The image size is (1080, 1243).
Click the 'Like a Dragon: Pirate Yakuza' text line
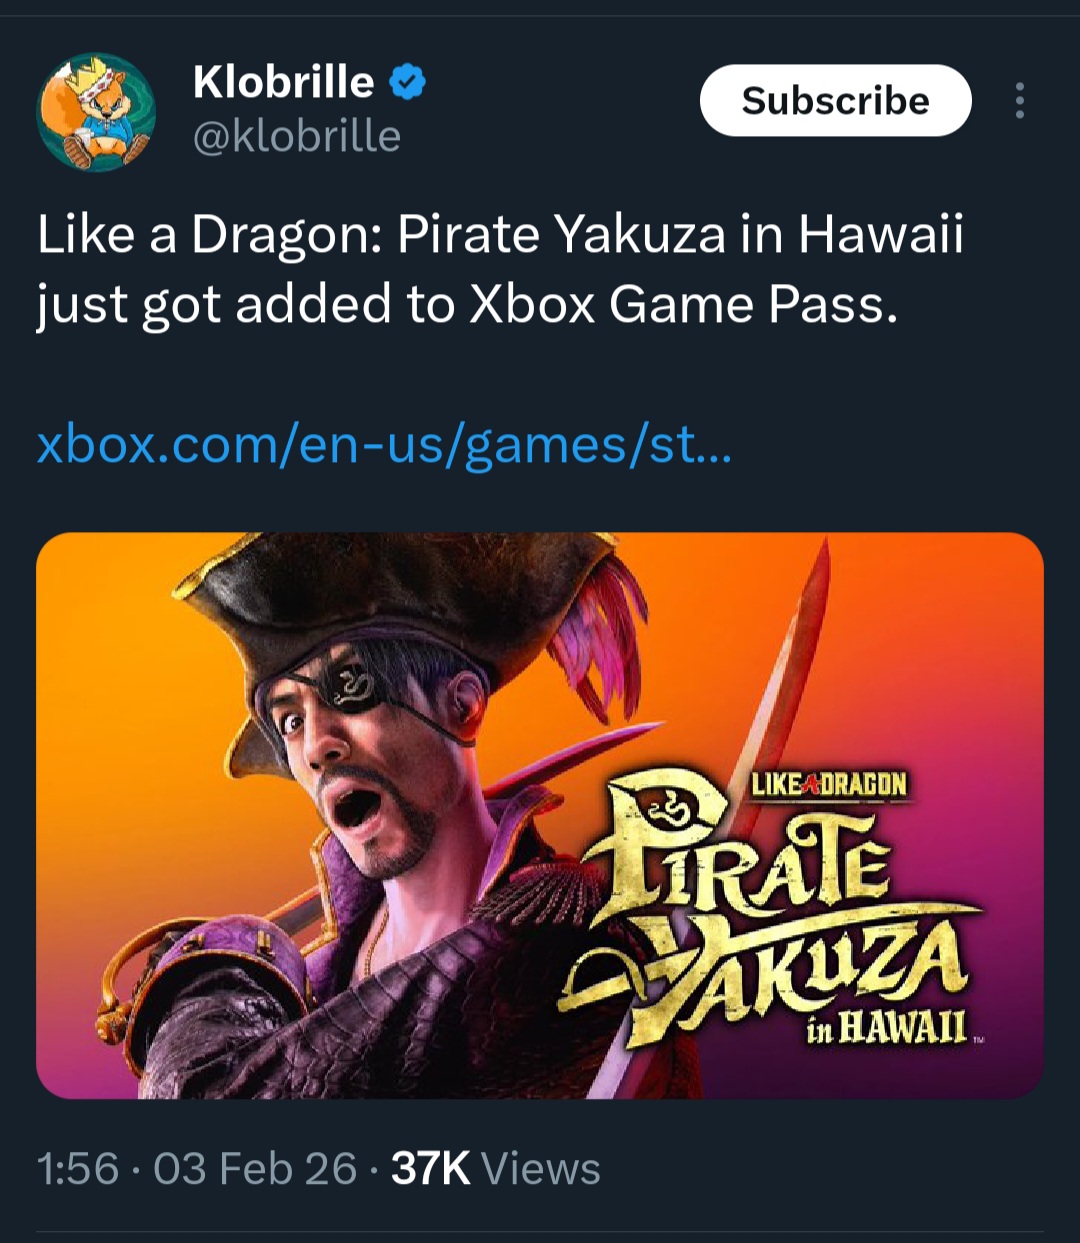pyautogui.click(x=500, y=236)
